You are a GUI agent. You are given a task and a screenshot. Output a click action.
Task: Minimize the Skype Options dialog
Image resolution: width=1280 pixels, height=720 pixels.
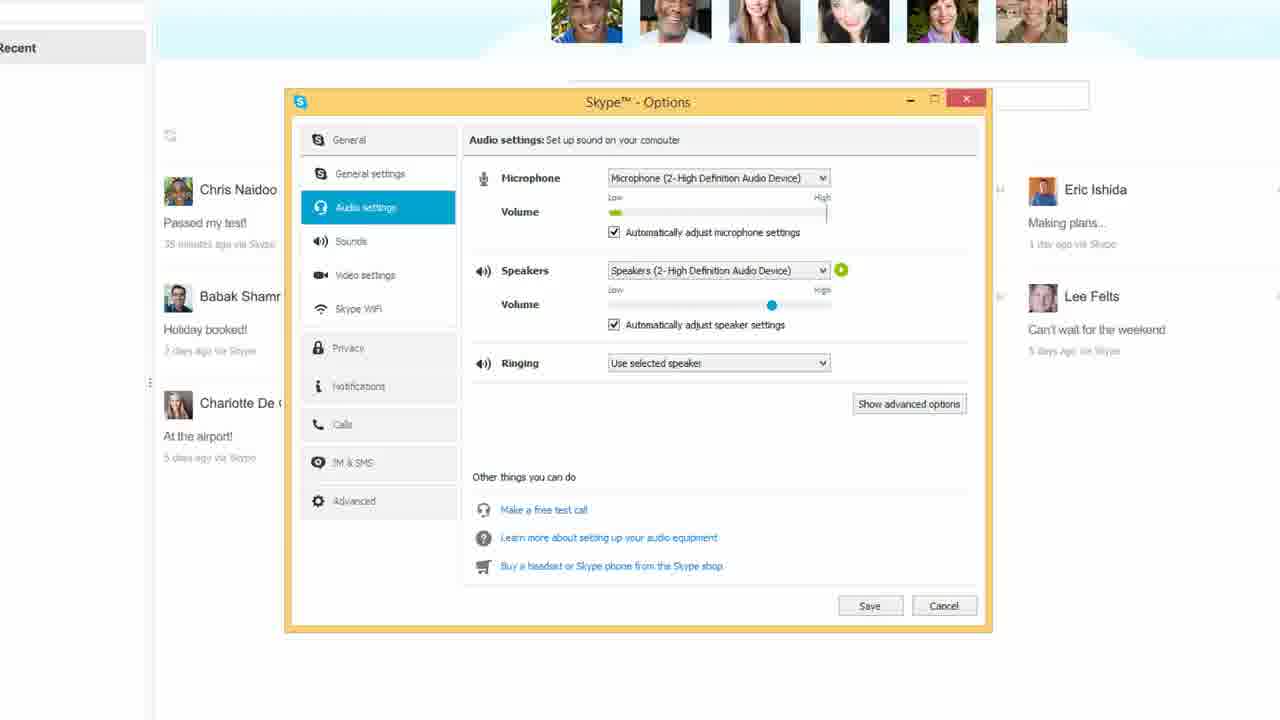point(911,100)
